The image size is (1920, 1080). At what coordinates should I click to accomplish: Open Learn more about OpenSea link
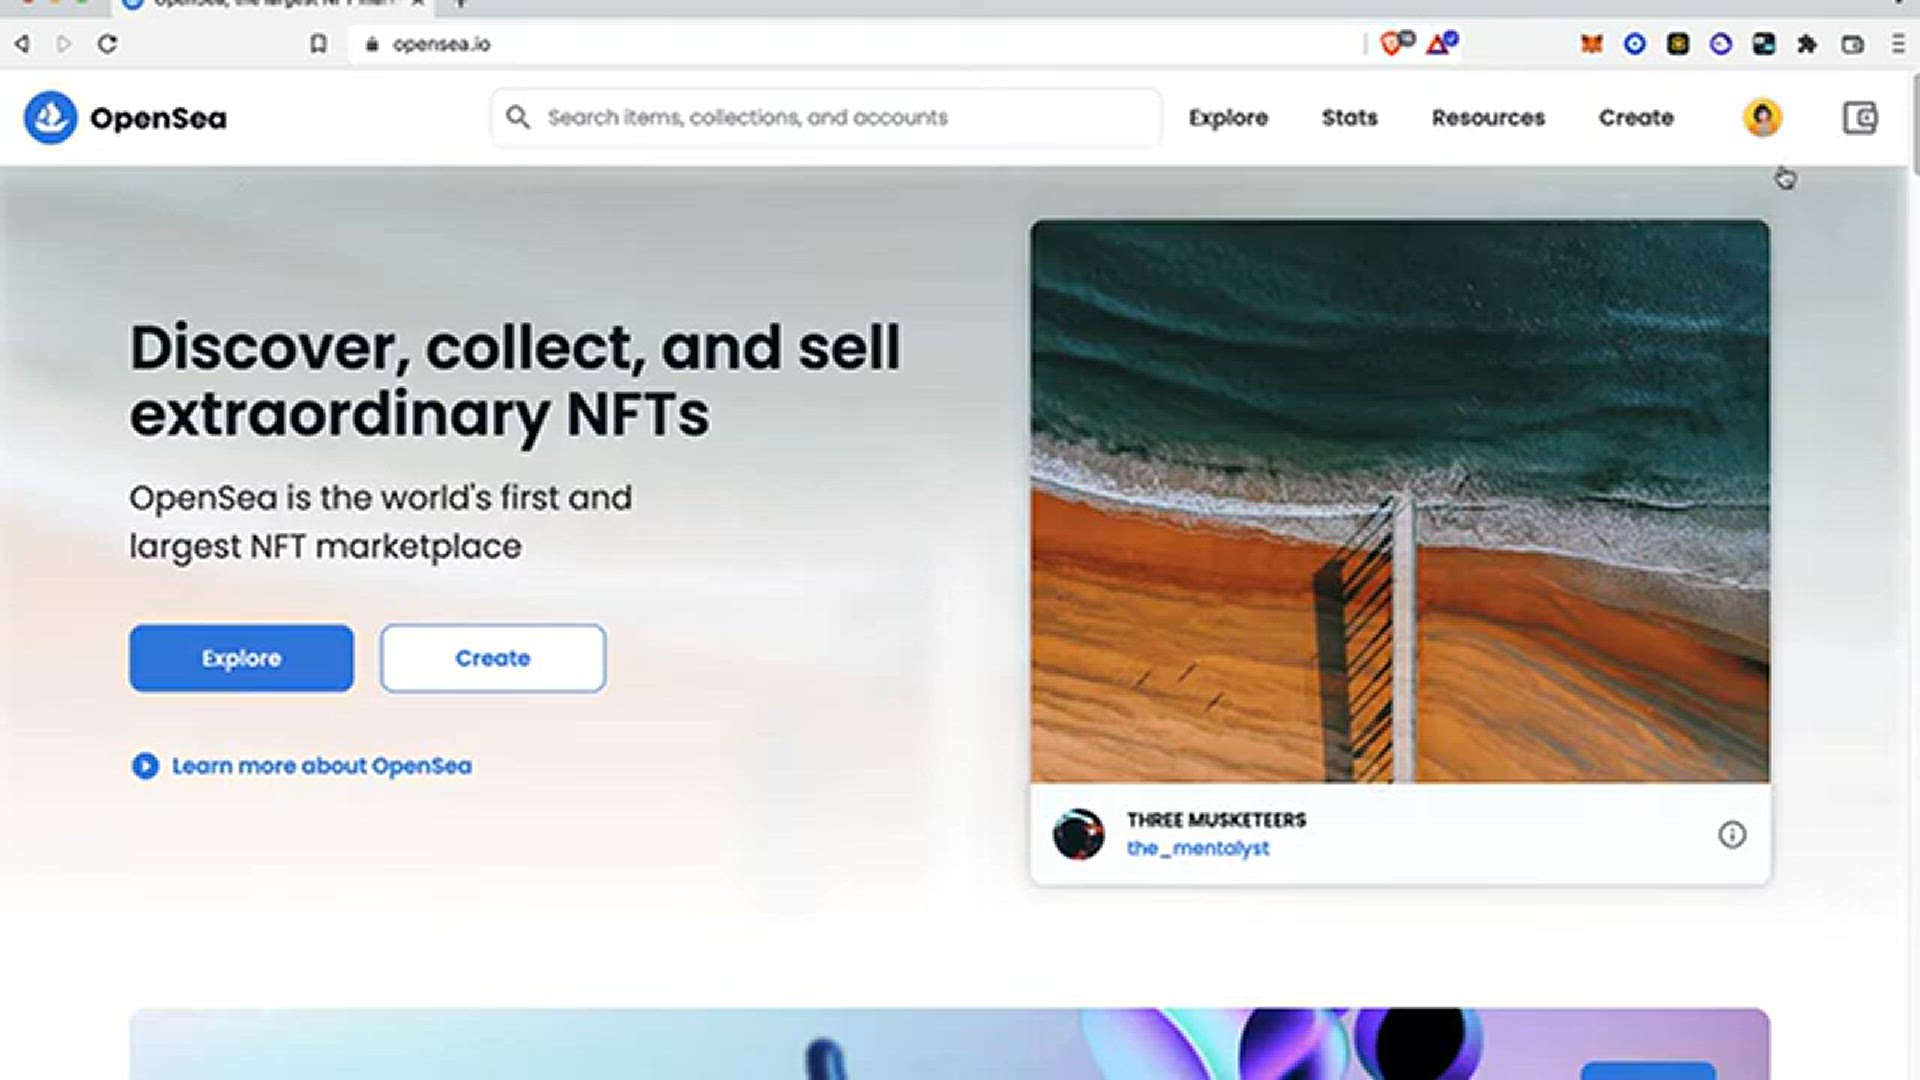point(321,766)
